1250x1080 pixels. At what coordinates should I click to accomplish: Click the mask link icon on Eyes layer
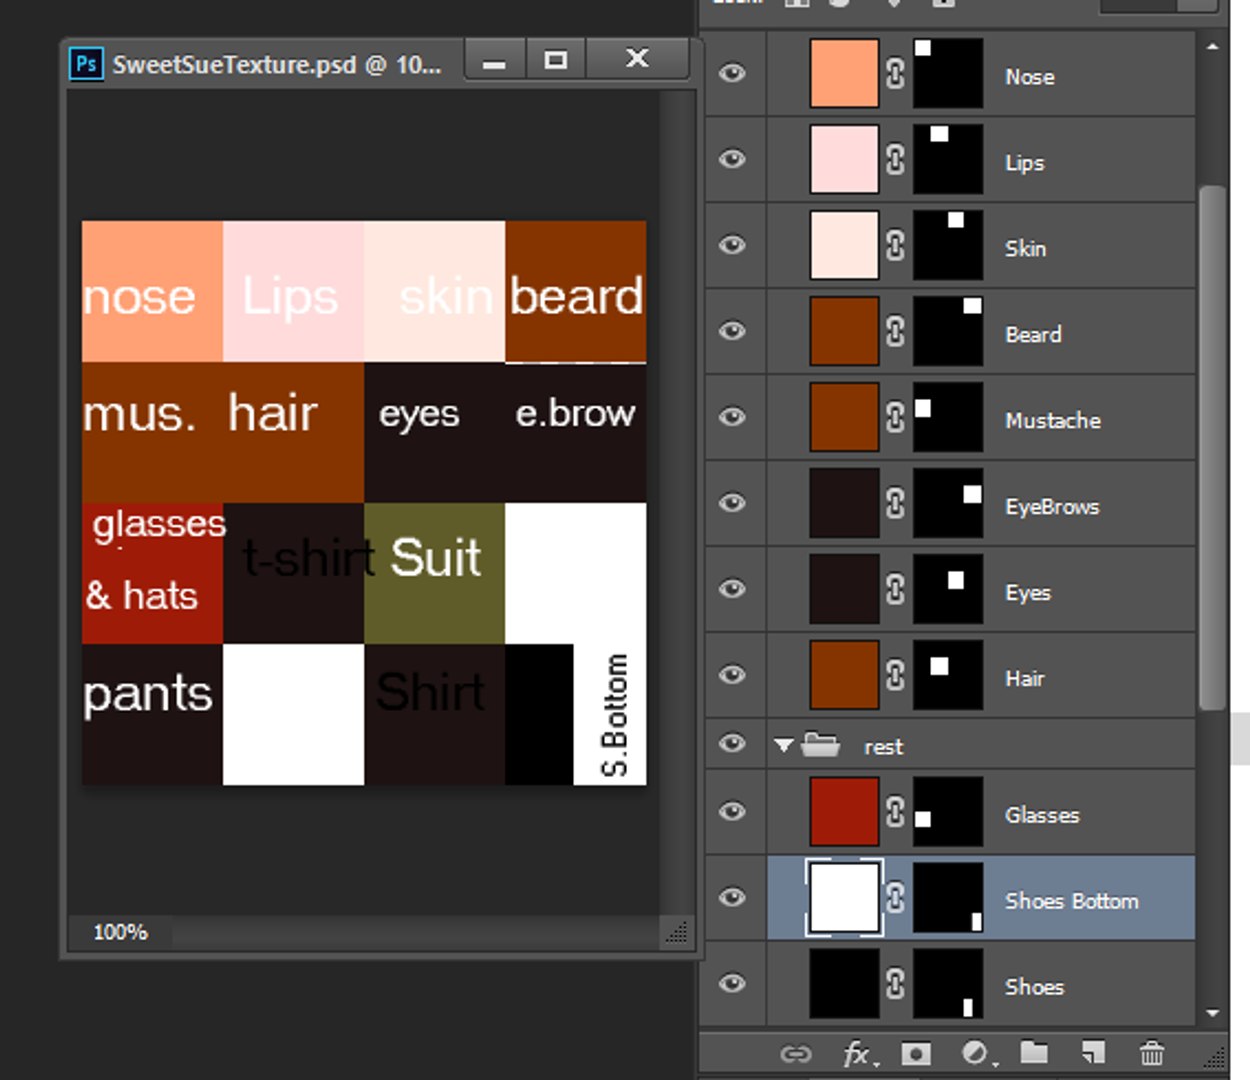(895, 589)
